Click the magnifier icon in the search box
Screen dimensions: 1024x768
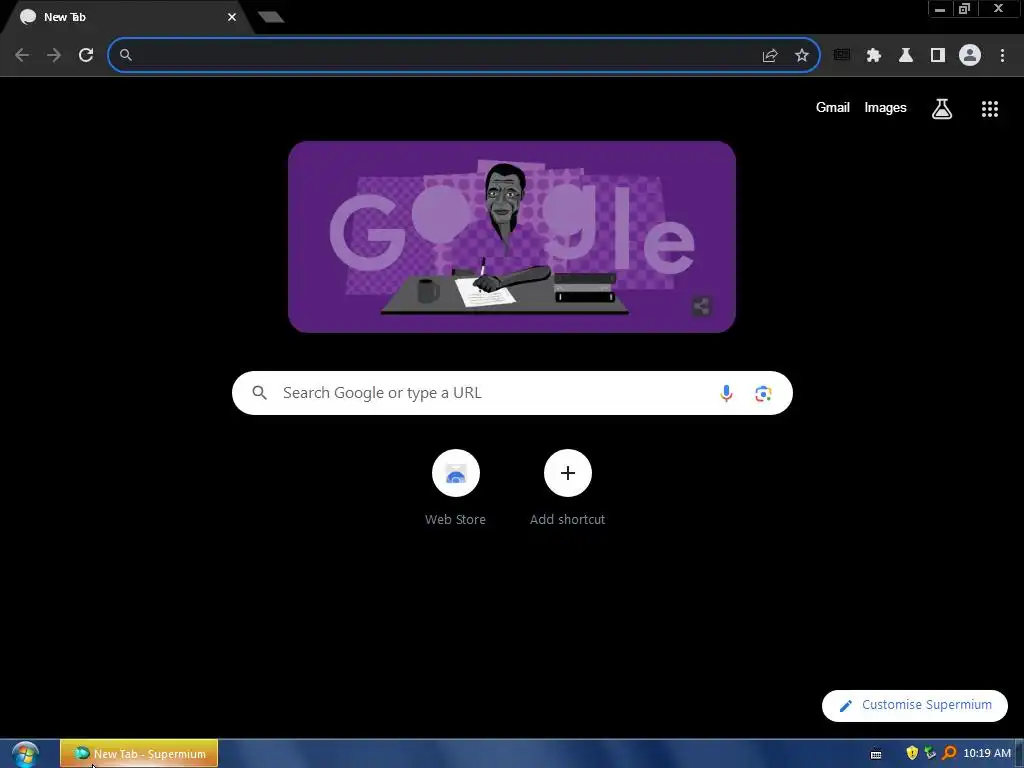[259, 392]
